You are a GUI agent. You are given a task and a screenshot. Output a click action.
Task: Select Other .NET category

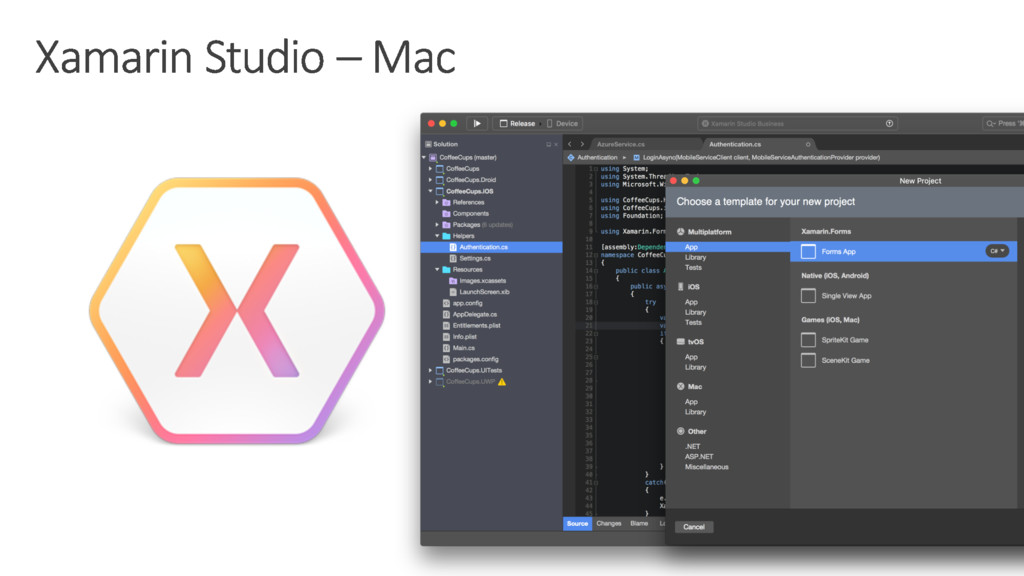pos(692,447)
